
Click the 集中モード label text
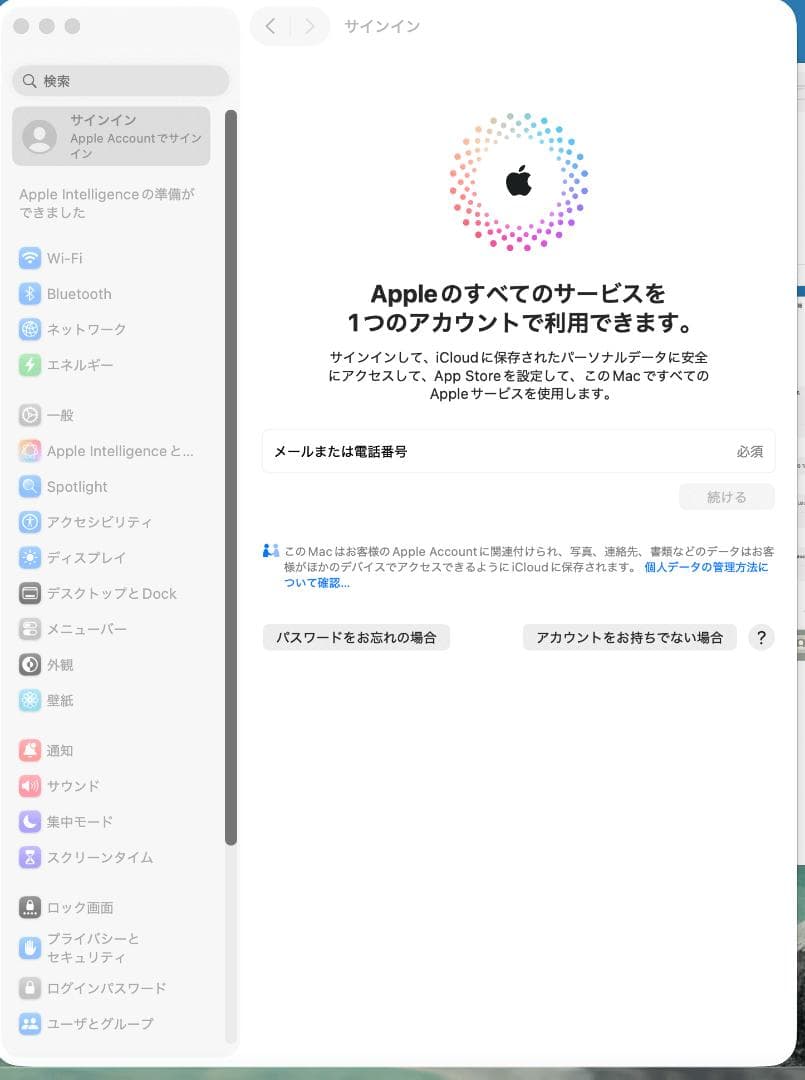80,822
